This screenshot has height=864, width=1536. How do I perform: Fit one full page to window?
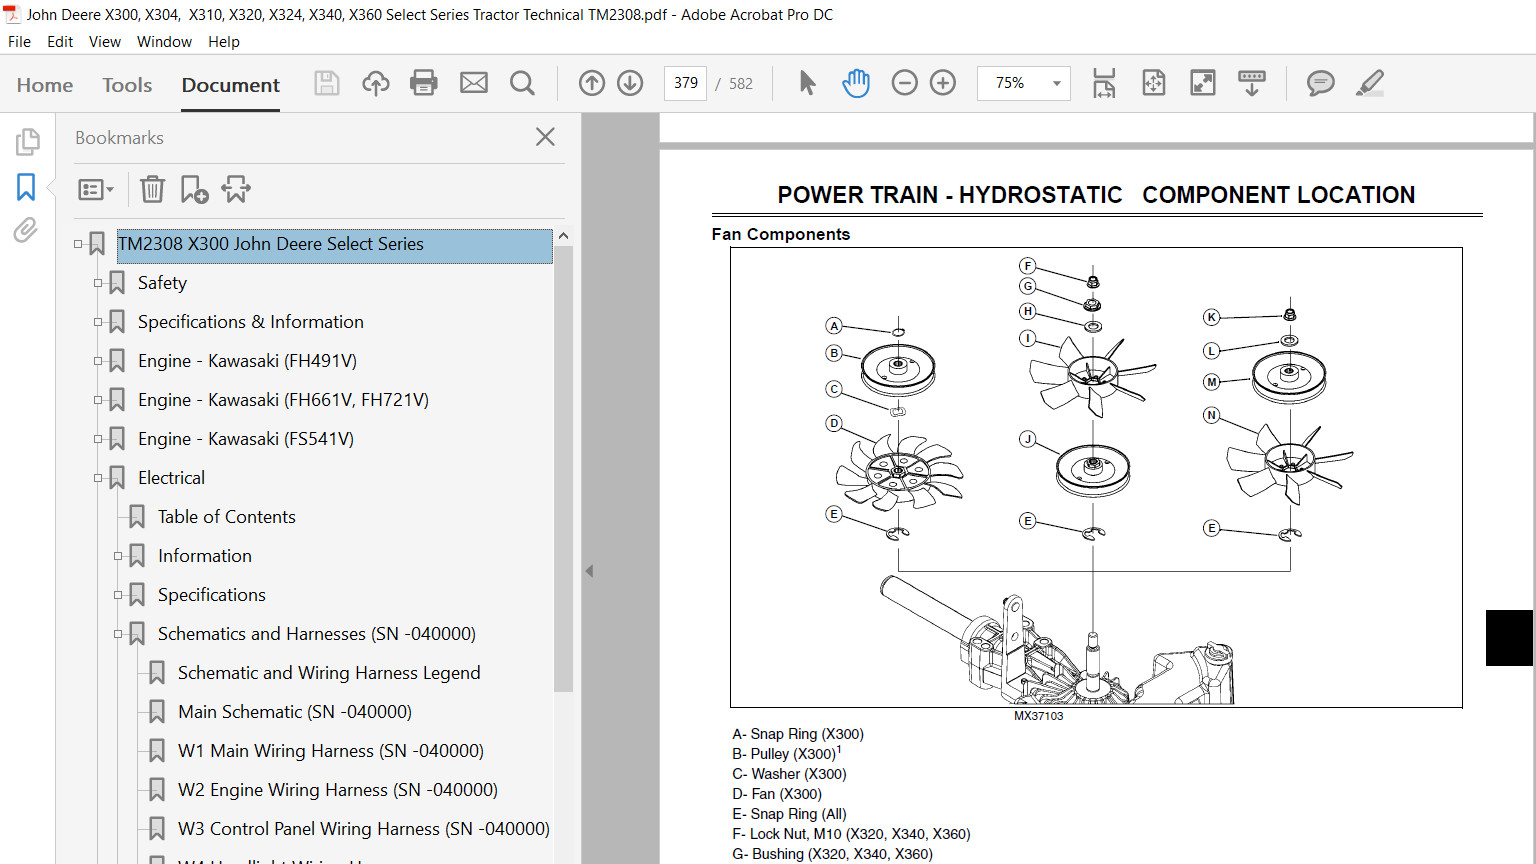[1154, 83]
